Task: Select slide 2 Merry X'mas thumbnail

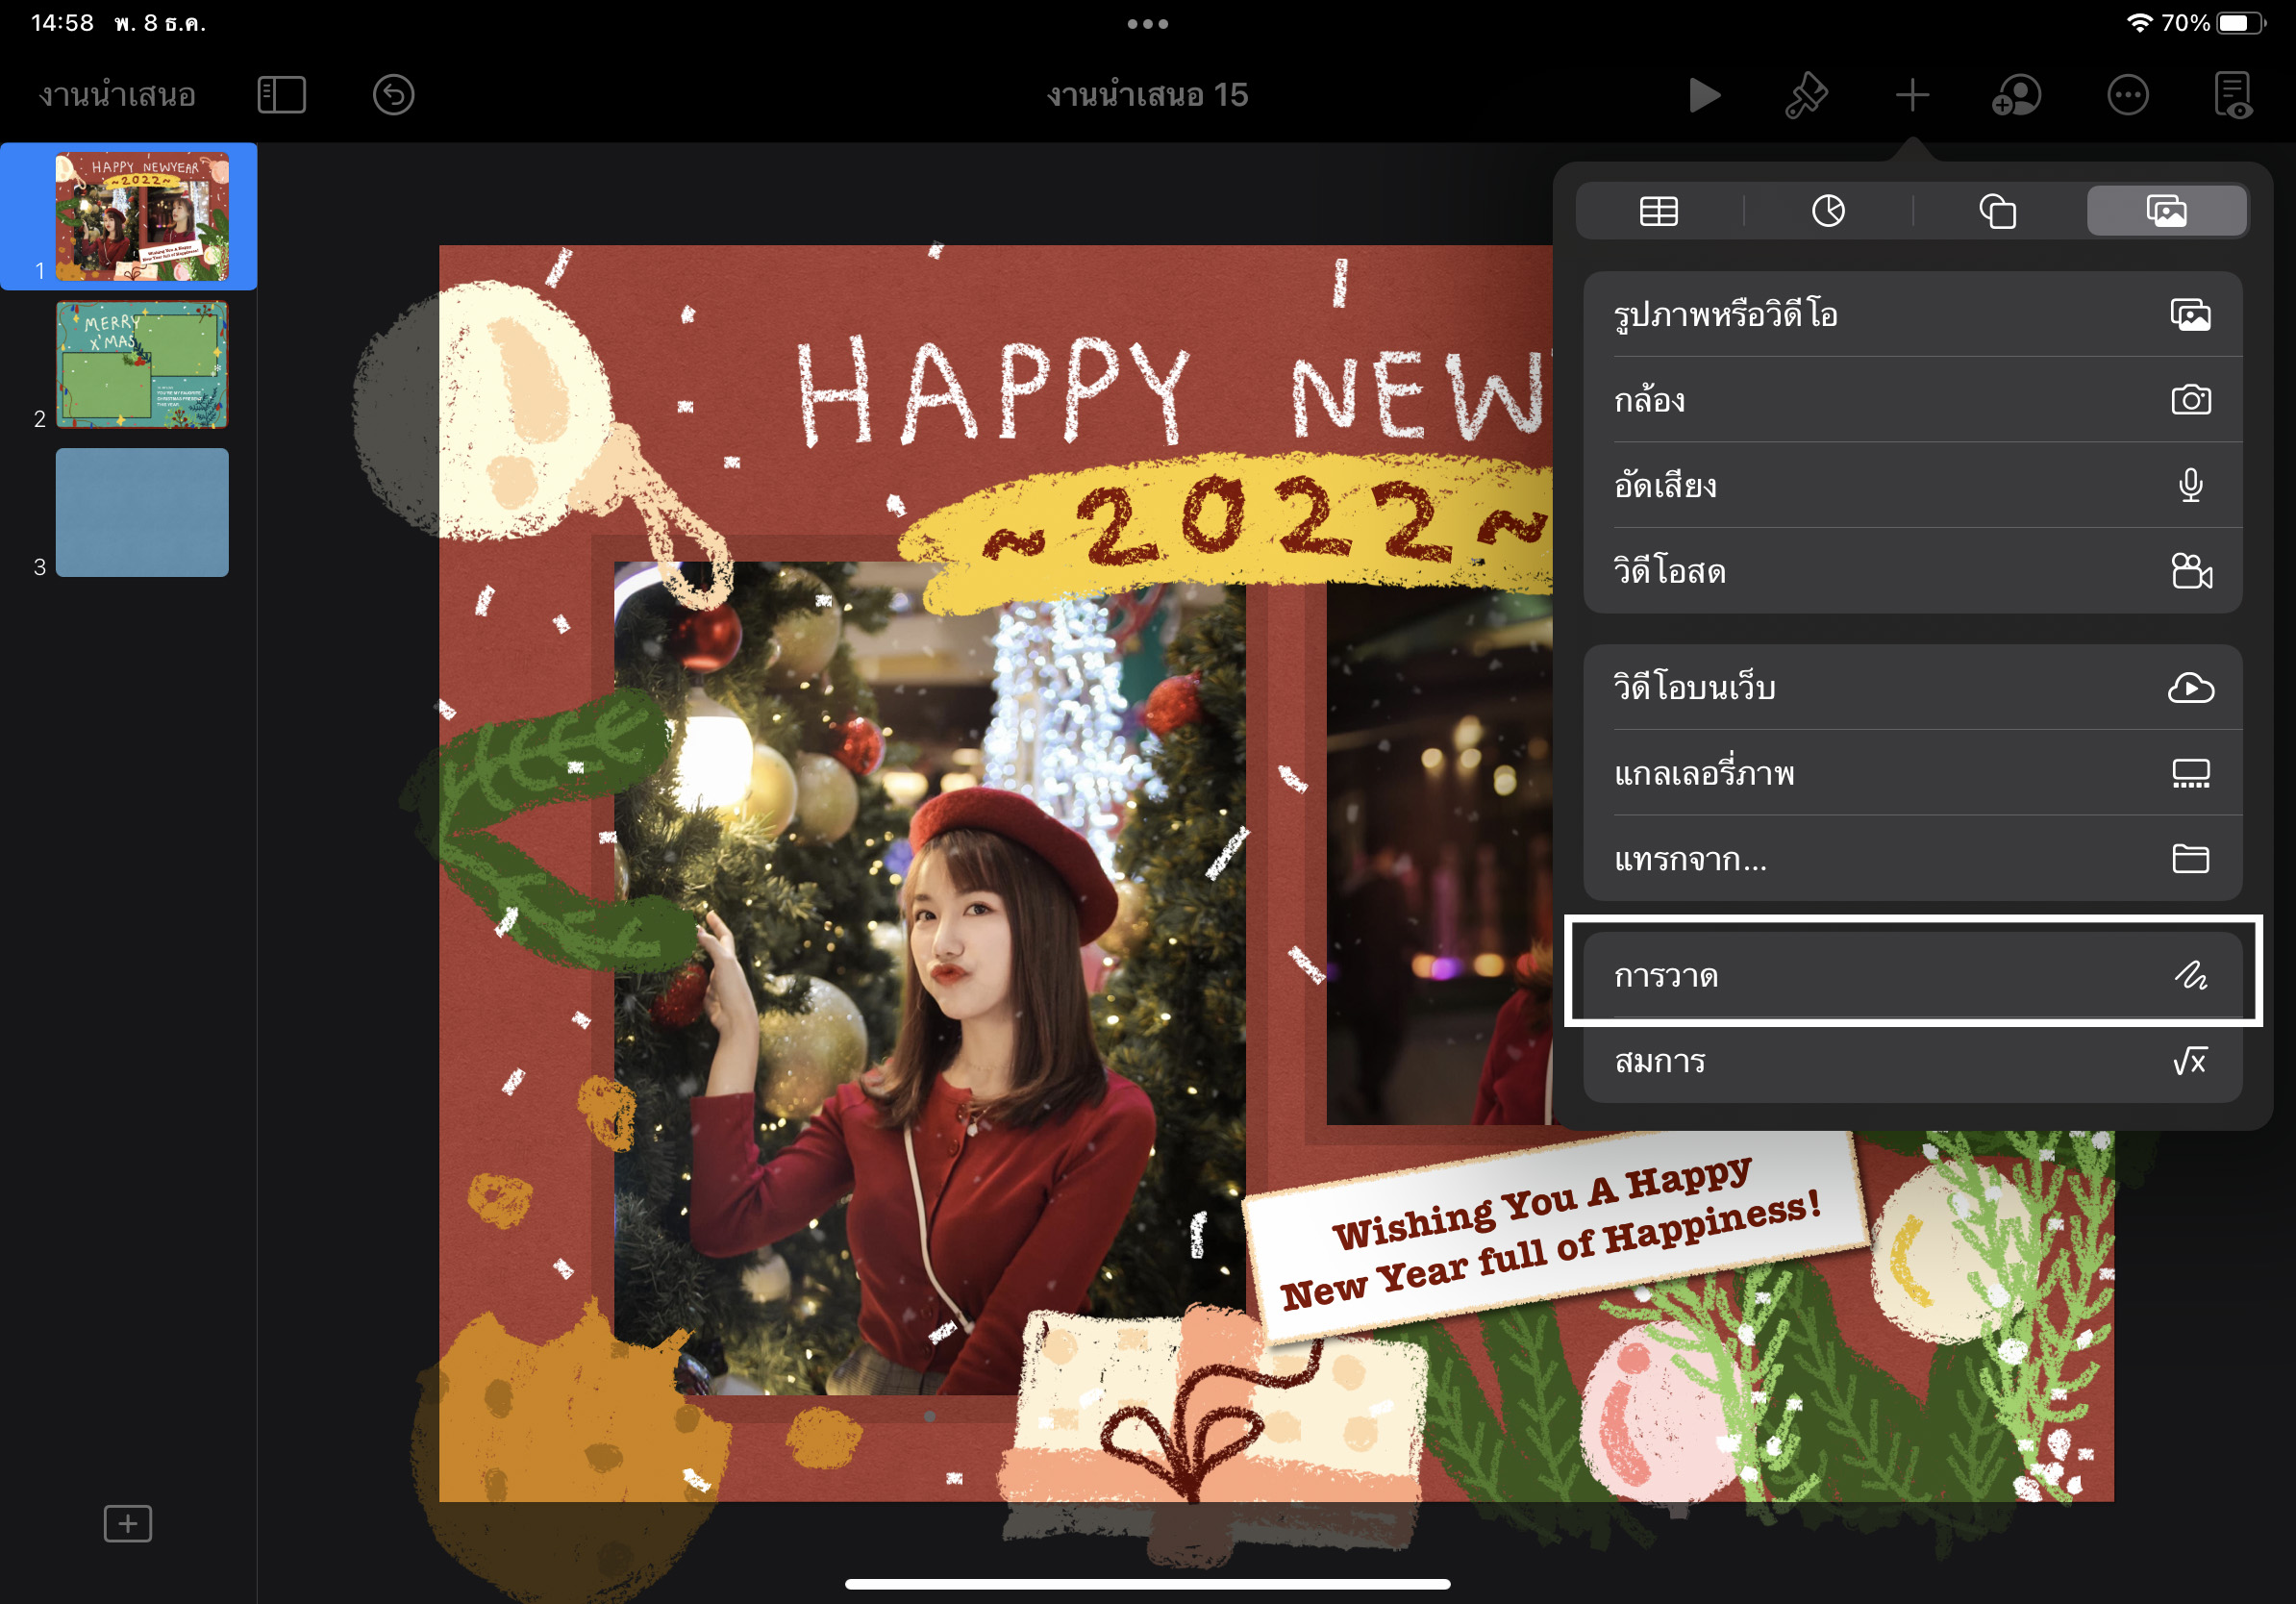Action: tap(142, 365)
